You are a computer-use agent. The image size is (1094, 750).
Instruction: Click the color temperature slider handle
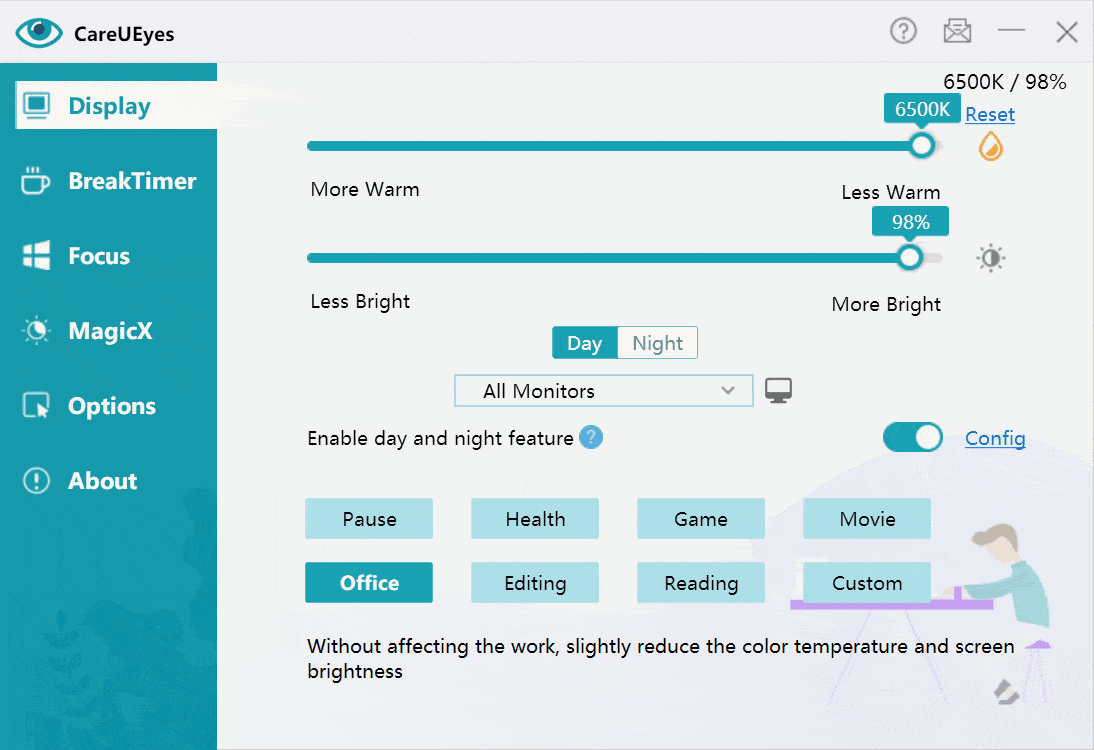pos(921,146)
